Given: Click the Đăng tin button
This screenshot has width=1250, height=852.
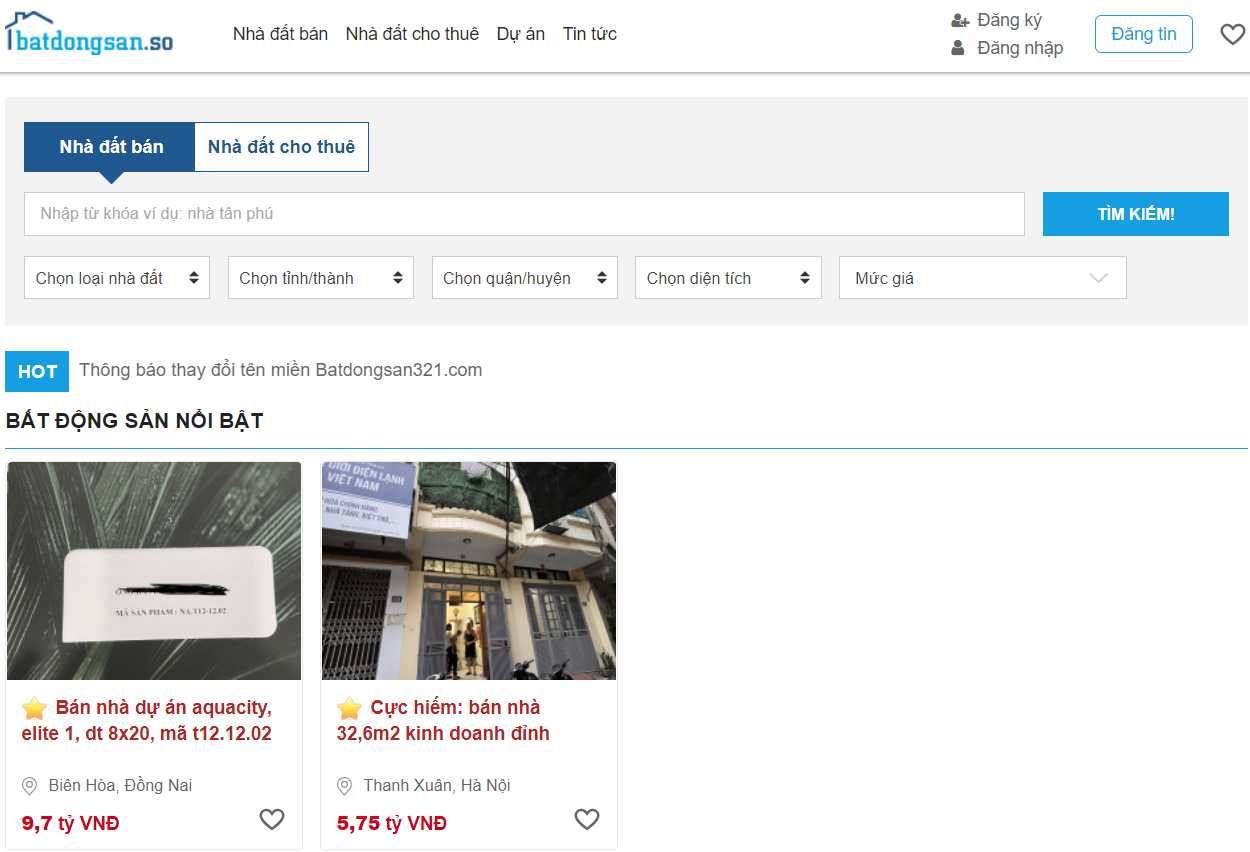Looking at the screenshot, I should coord(1143,34).
